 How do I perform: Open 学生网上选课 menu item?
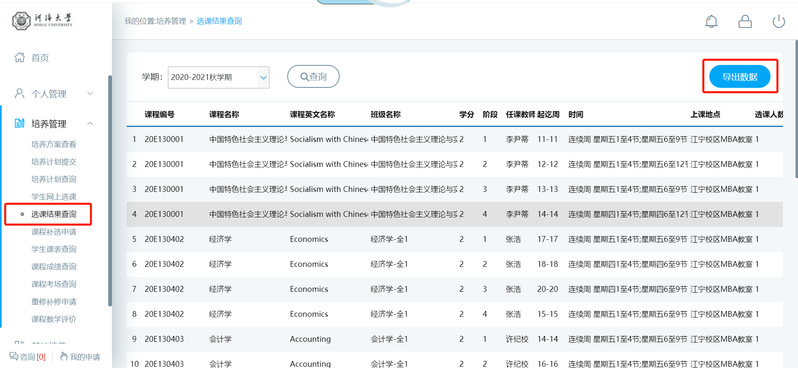(x=53, y=196)
